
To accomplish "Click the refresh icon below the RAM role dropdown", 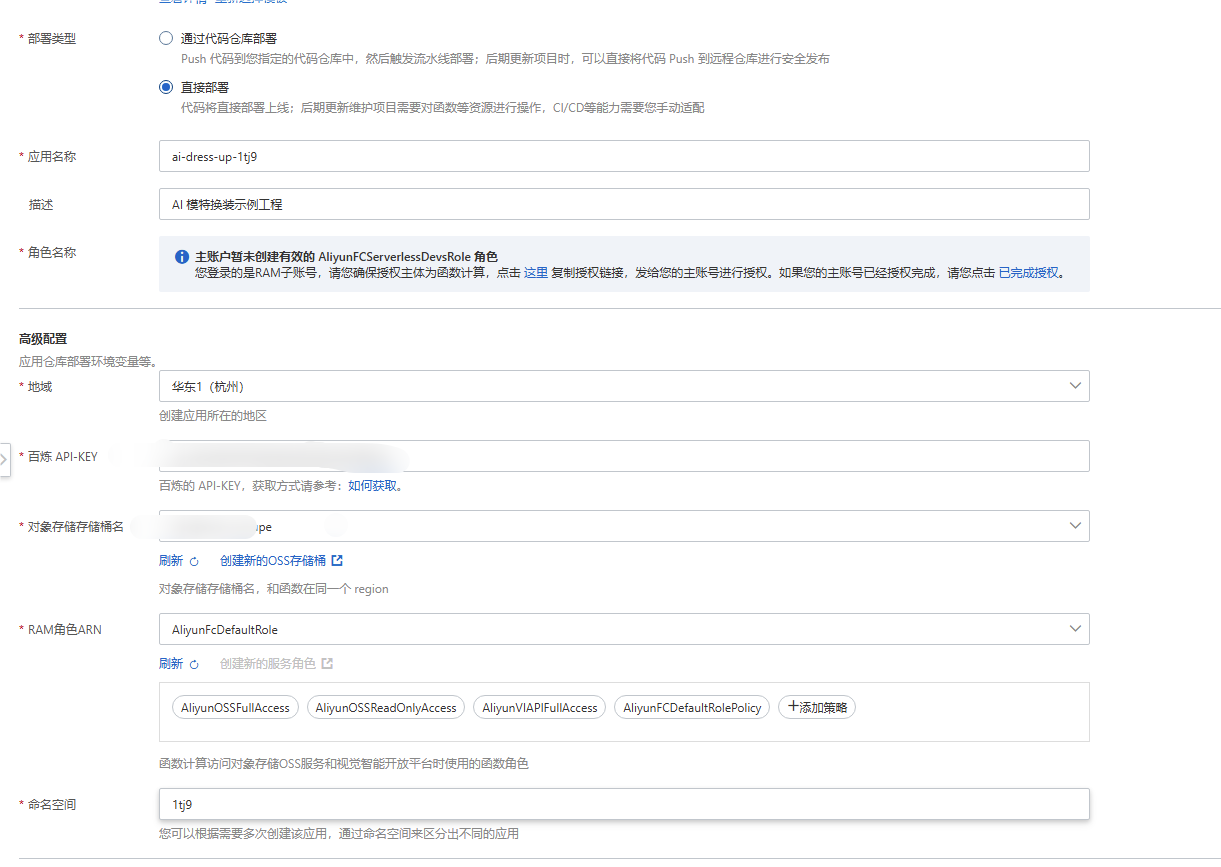I will [194, 663].
